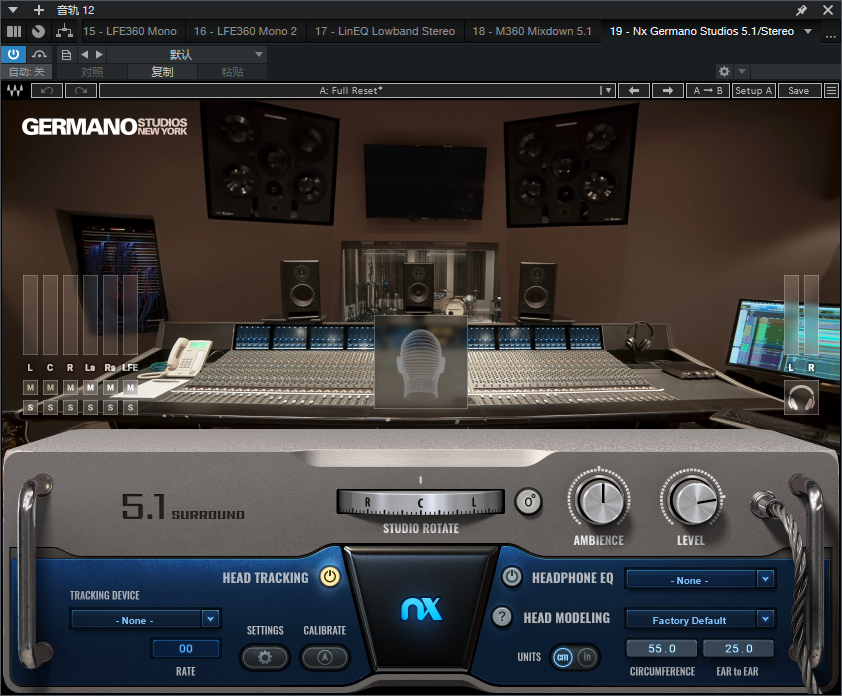Switch to 18 - M360 Mixdown 5.1 tab
Image resolution: width=842 pixels, height=696 pixels.
point(532,31)
